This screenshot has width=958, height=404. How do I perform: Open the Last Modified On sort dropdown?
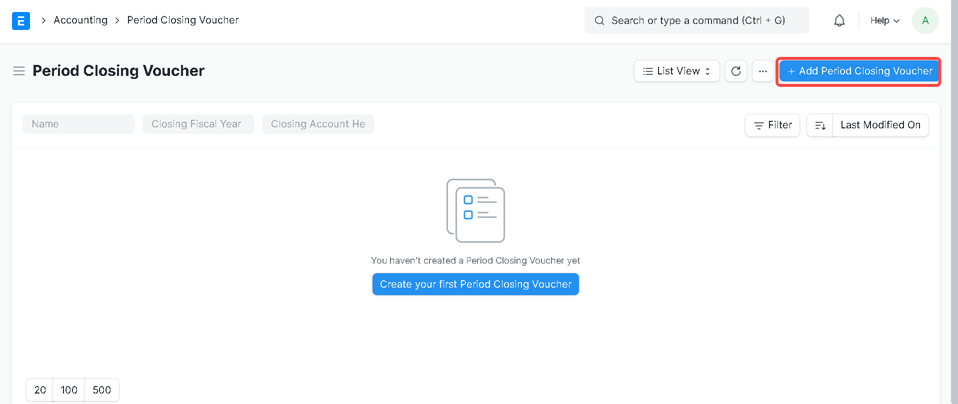click(x=880, y=125)
